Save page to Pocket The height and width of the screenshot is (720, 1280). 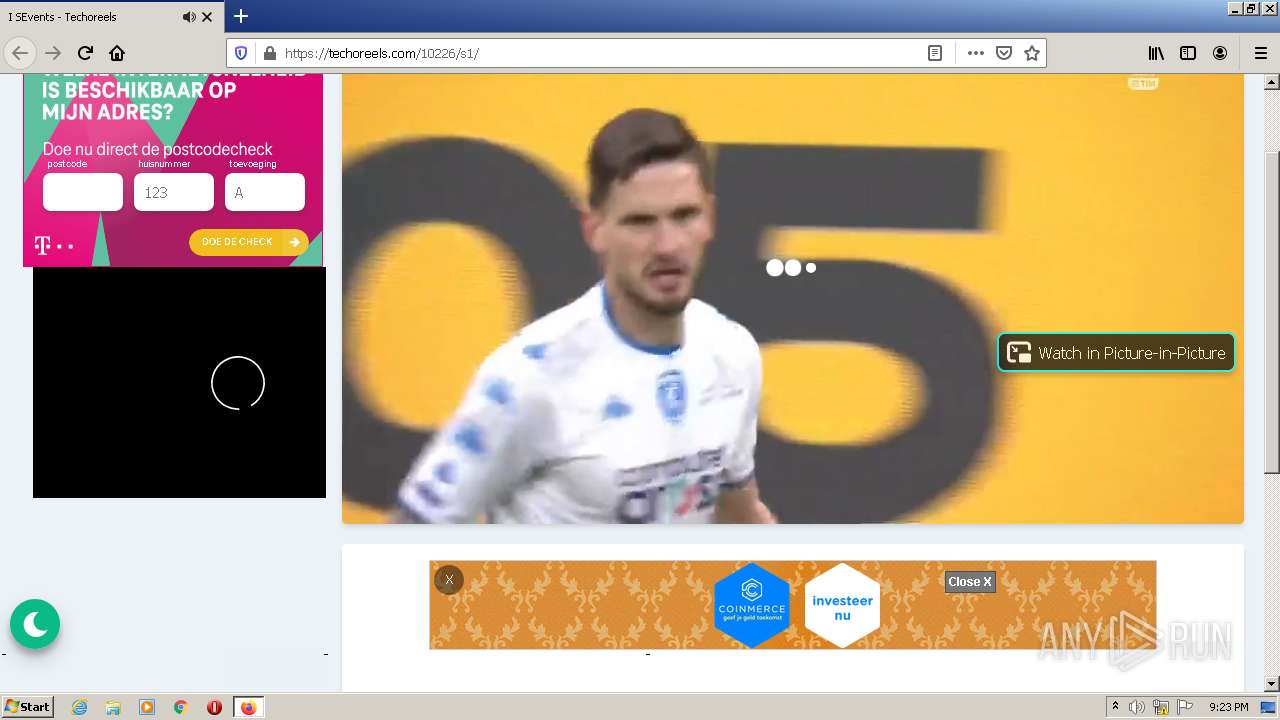(x=1004, y=53)
